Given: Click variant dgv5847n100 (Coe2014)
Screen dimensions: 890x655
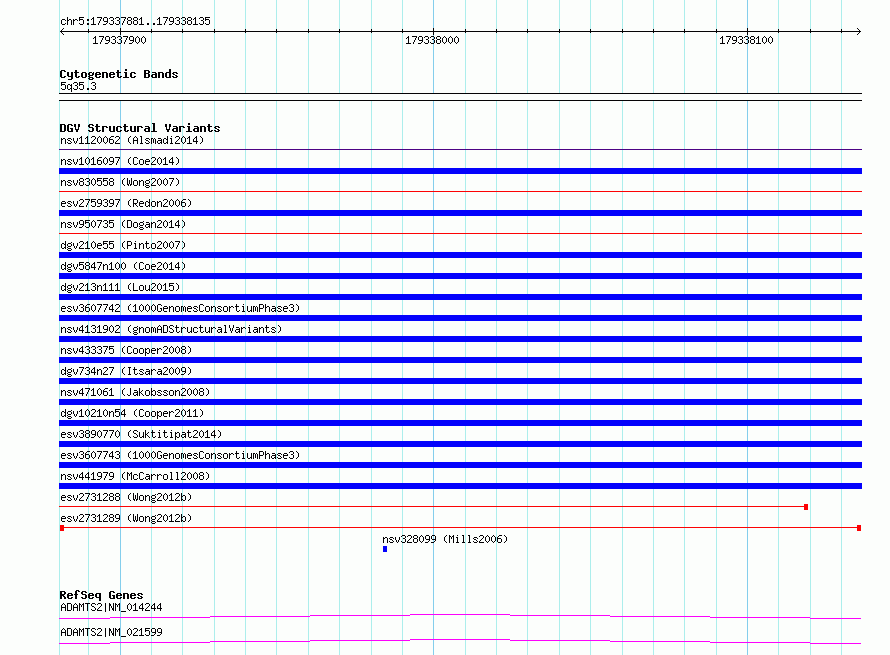Looking at the screenshot, I should (123, 266).
